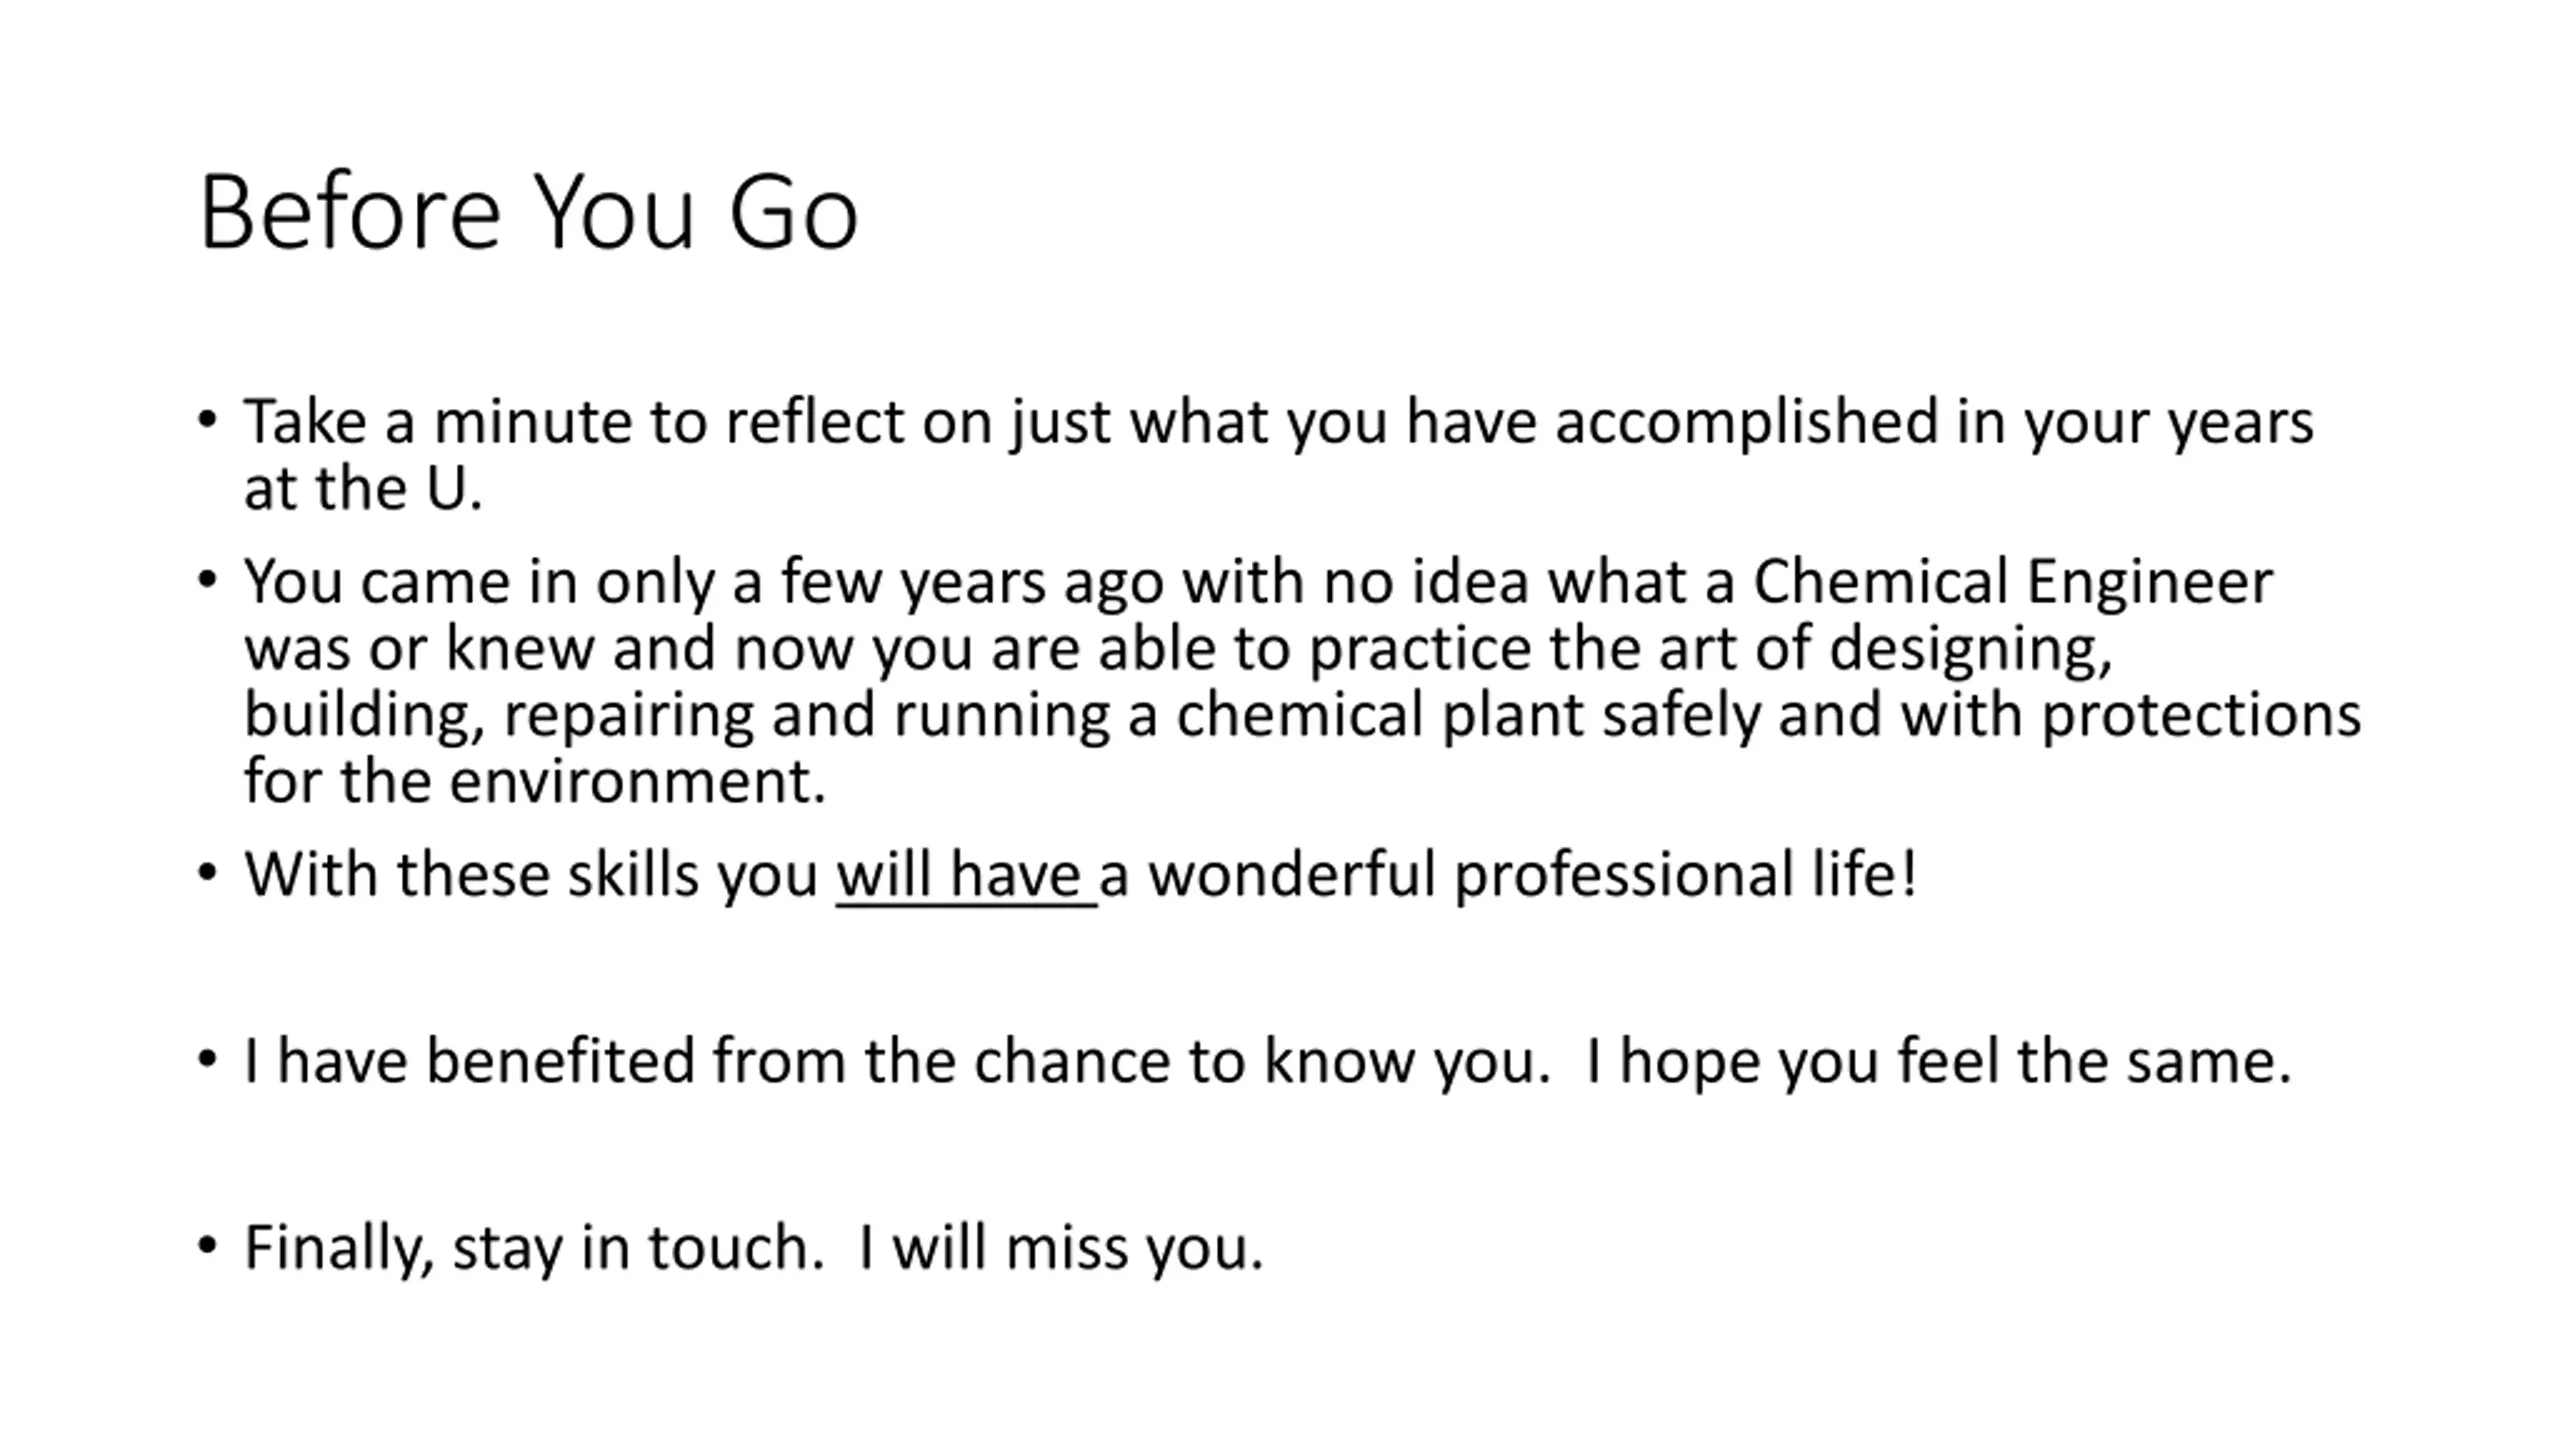Click the line starting "was or knew"
This screenshot has width=2560, height=1440.
point(1178,649)
